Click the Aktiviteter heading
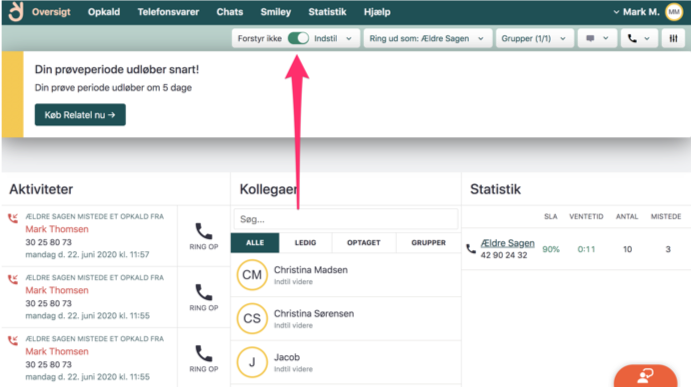Image resolution: width=691 pixels, height=387 pixels. tap(41, 189)
